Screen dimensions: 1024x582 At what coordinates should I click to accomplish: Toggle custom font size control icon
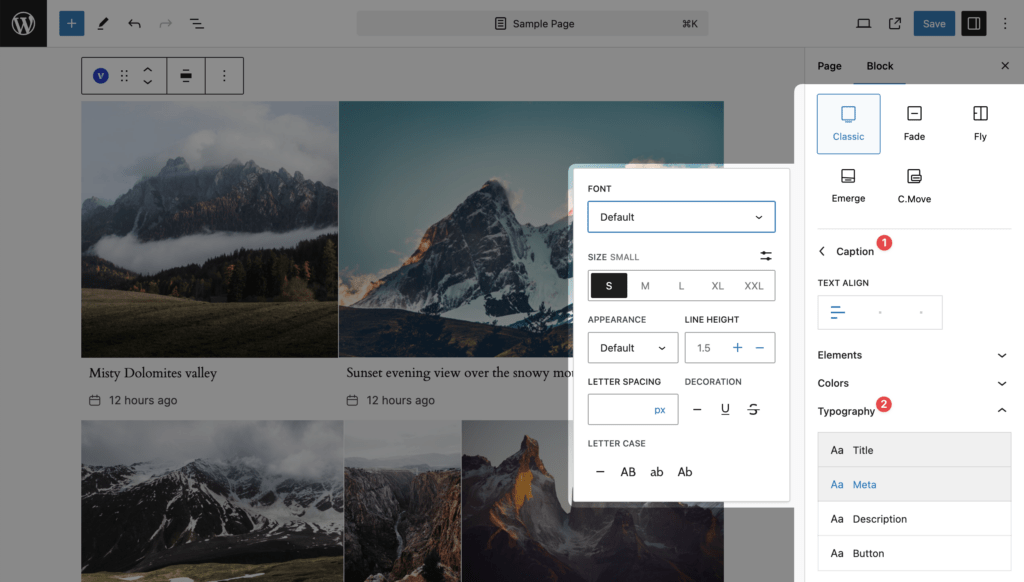[x=766, y=256]
